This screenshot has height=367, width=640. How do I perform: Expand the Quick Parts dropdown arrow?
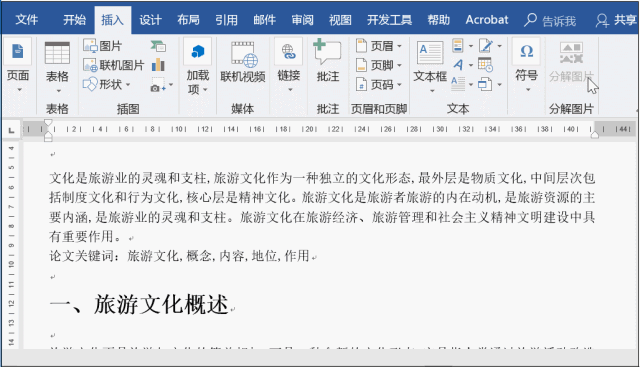pyautogui.click(x=471, y=46)
